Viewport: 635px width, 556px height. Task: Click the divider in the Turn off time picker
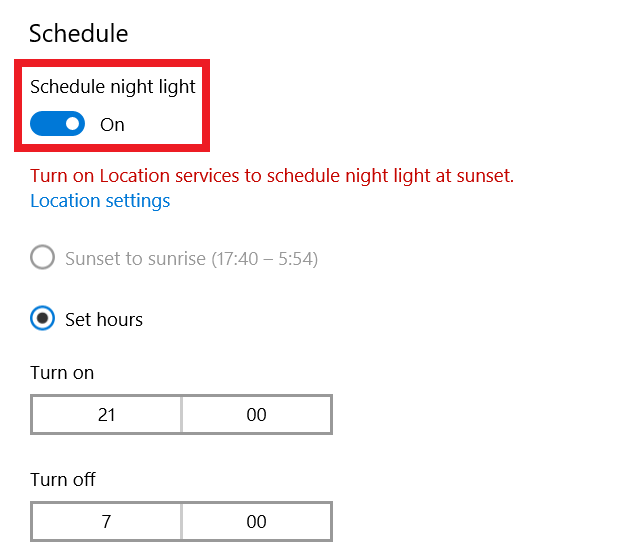click(181, 521)
